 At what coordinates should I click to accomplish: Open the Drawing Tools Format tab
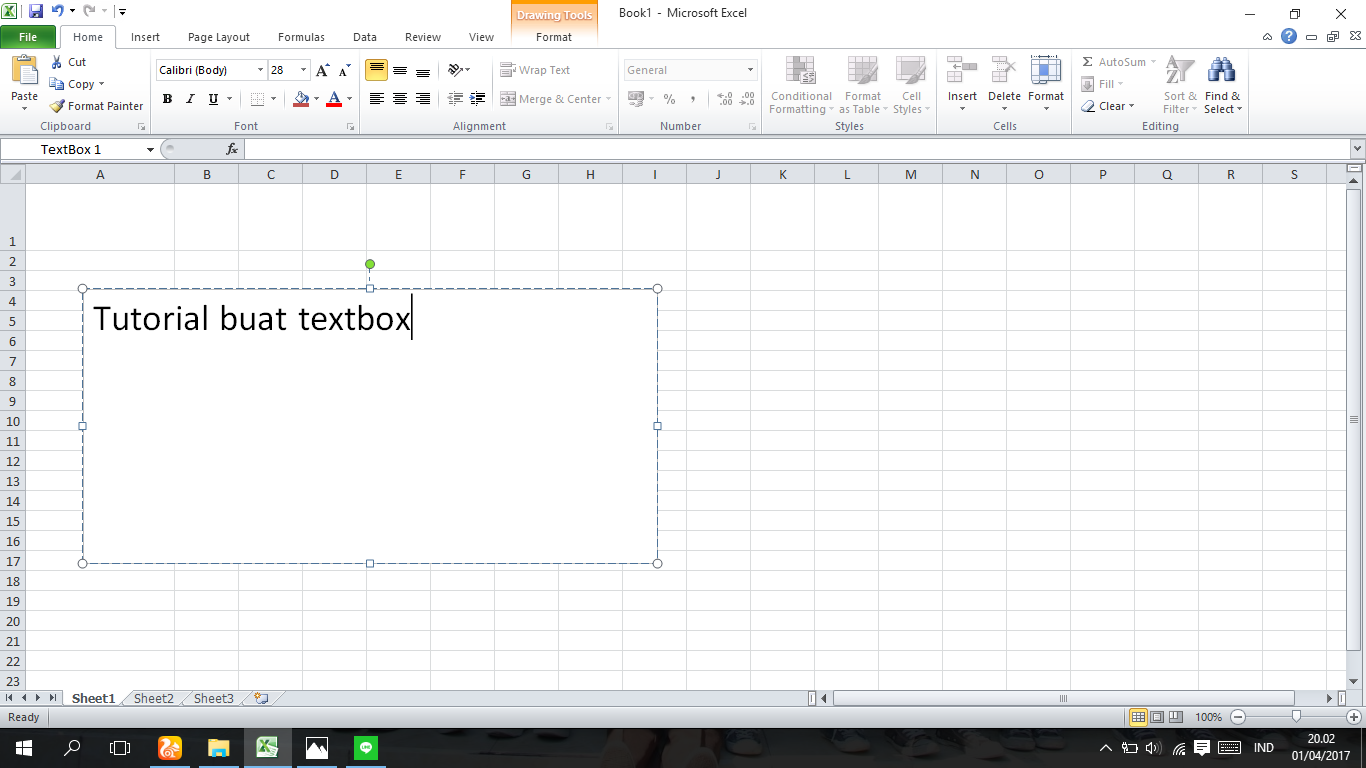554,36
